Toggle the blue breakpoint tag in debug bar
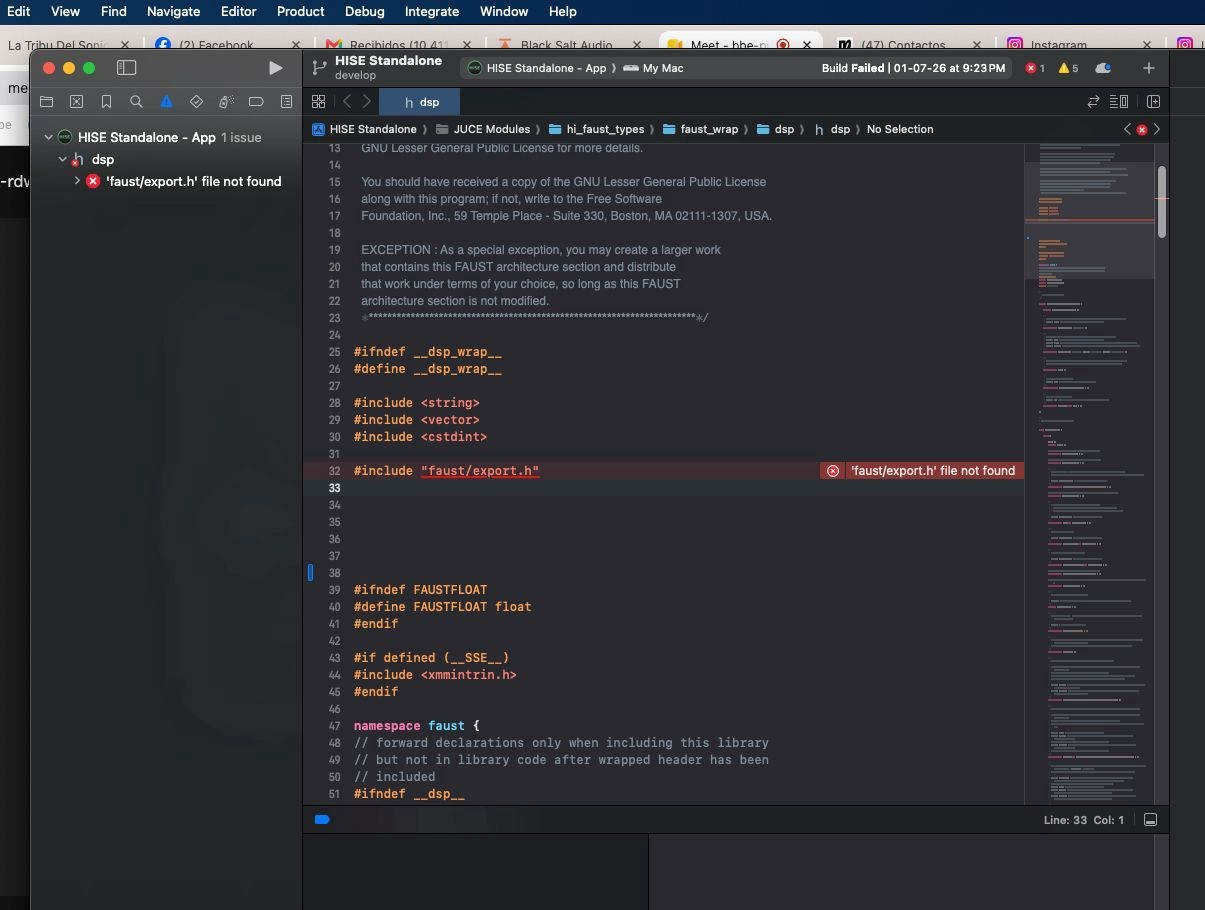Screen dimensions: 1205x910 (x=322, y=820)
